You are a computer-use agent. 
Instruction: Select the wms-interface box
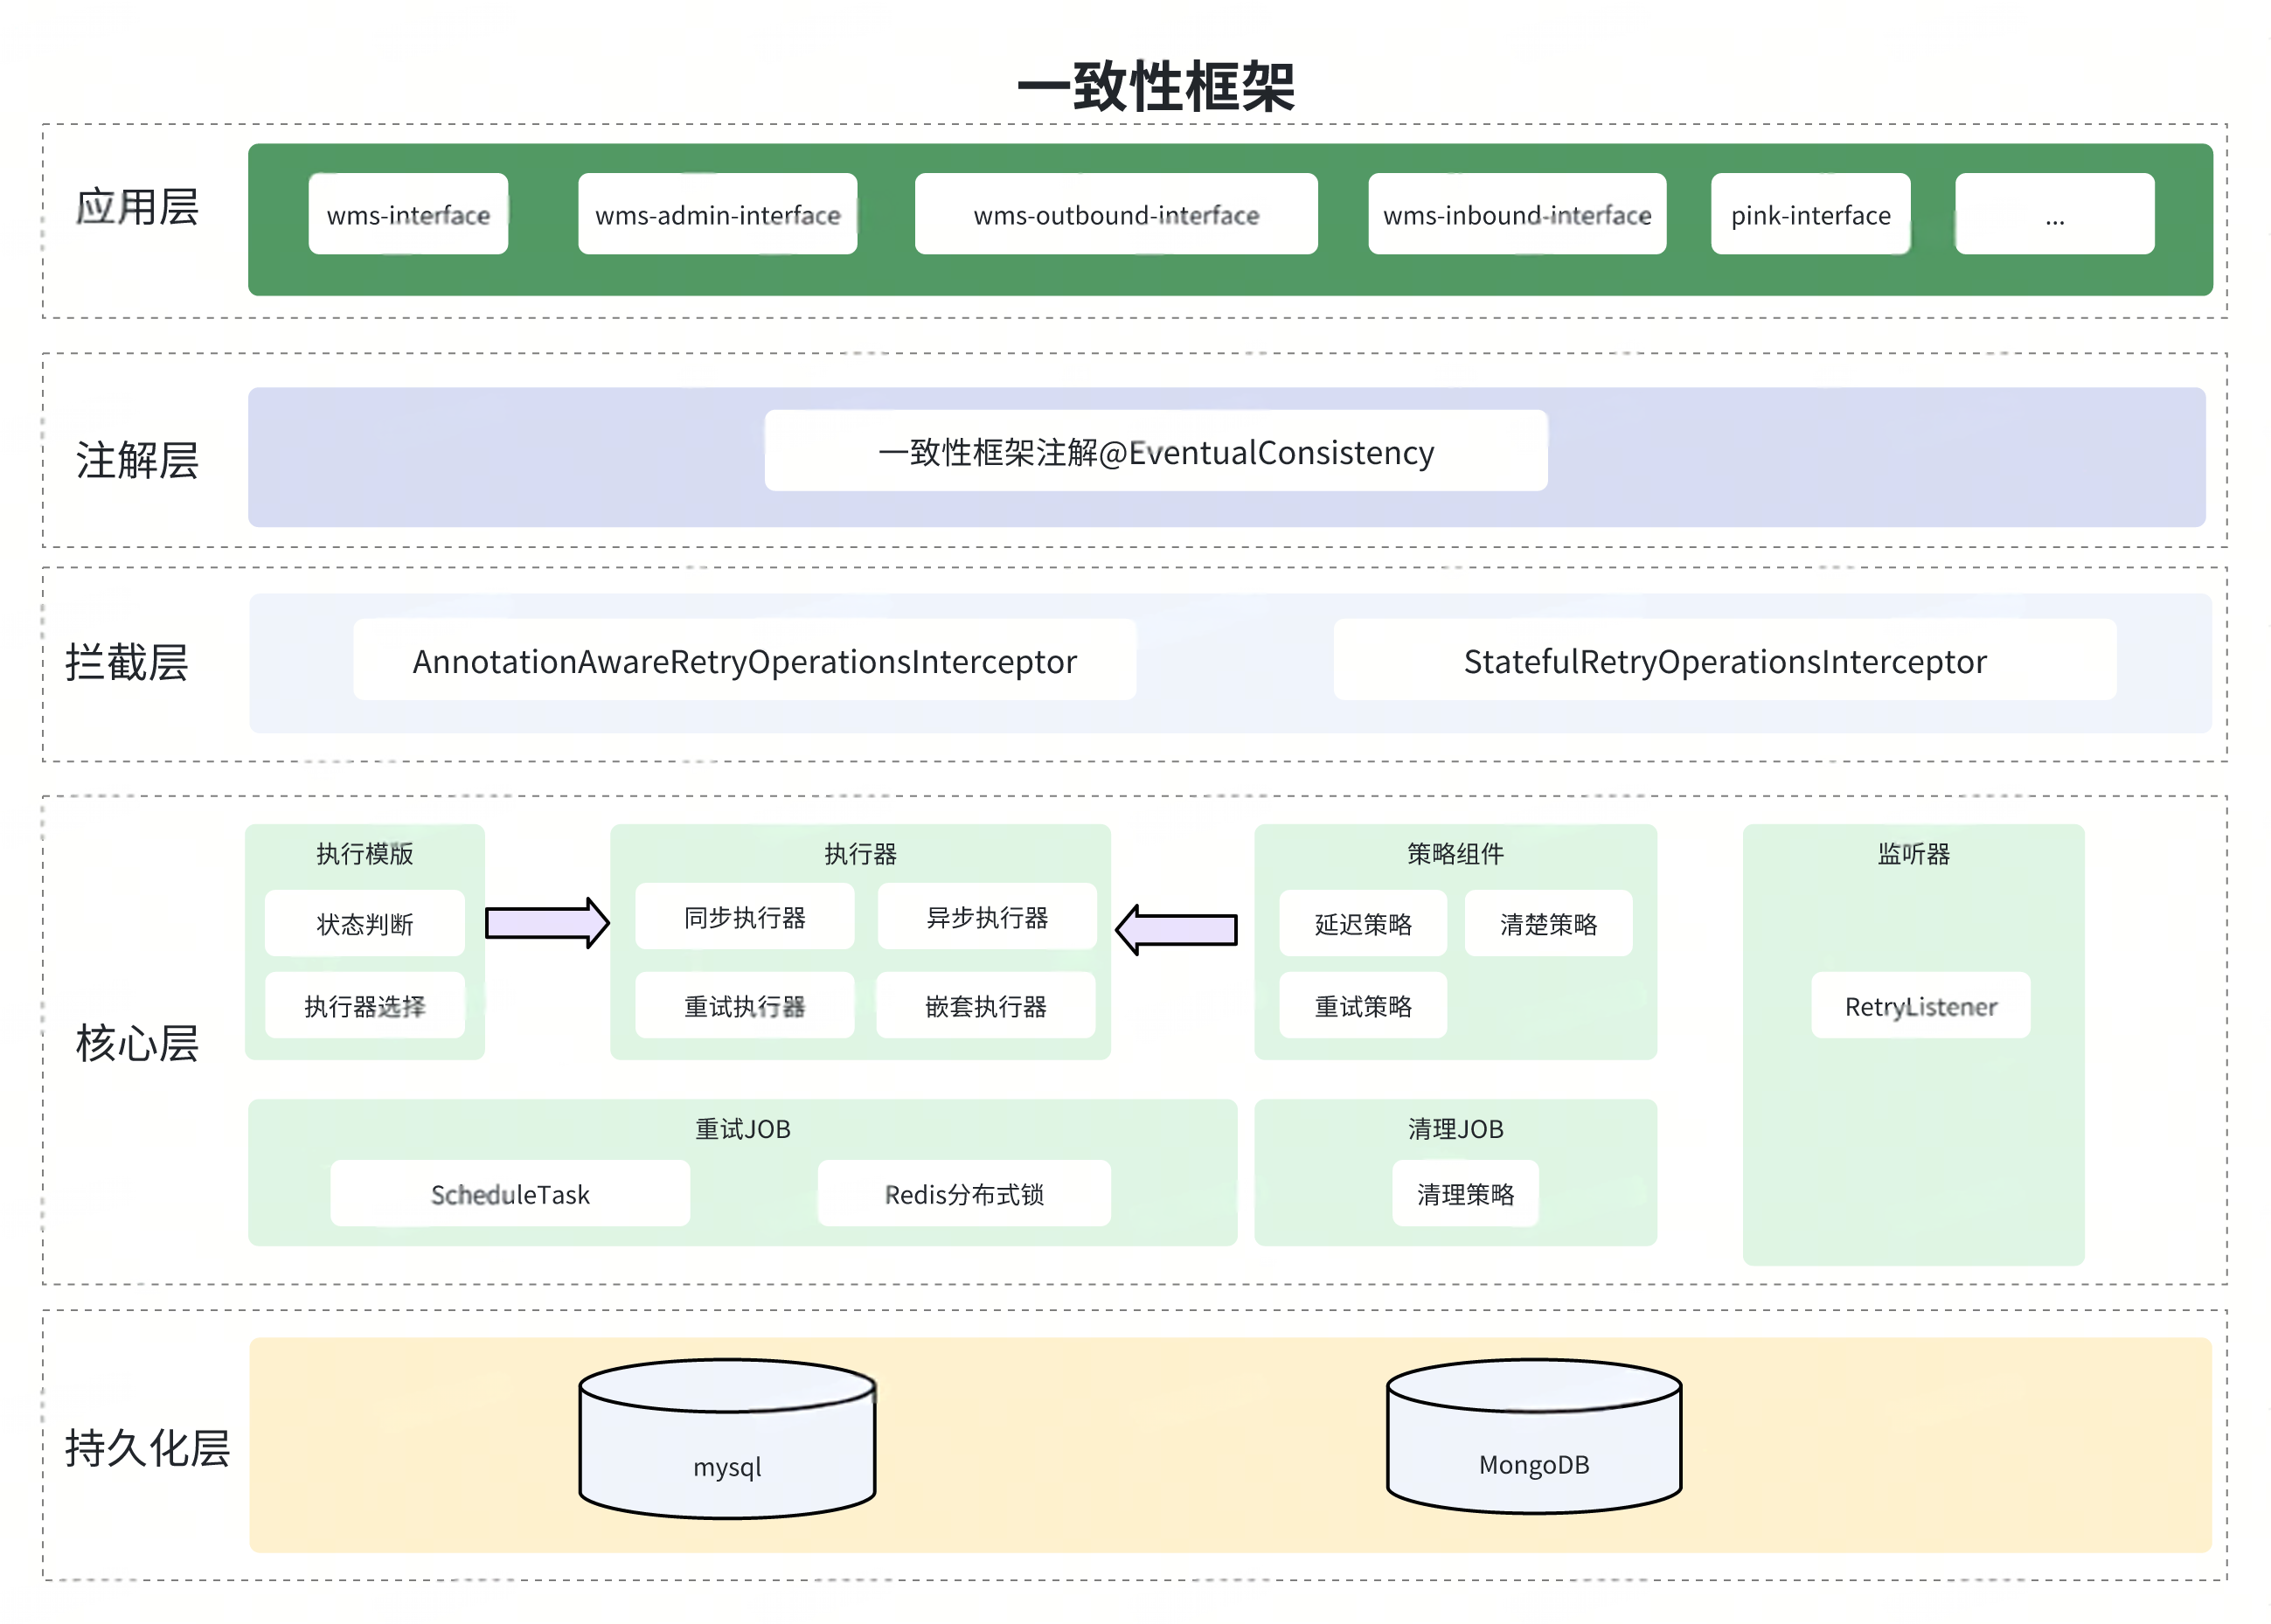pyautogui.click(x=408, y=214)
